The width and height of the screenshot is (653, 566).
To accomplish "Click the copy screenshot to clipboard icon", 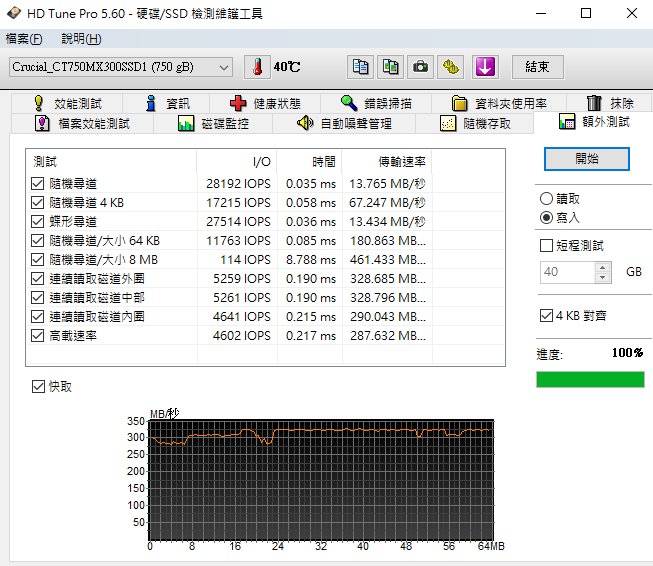I will (391, 67).
